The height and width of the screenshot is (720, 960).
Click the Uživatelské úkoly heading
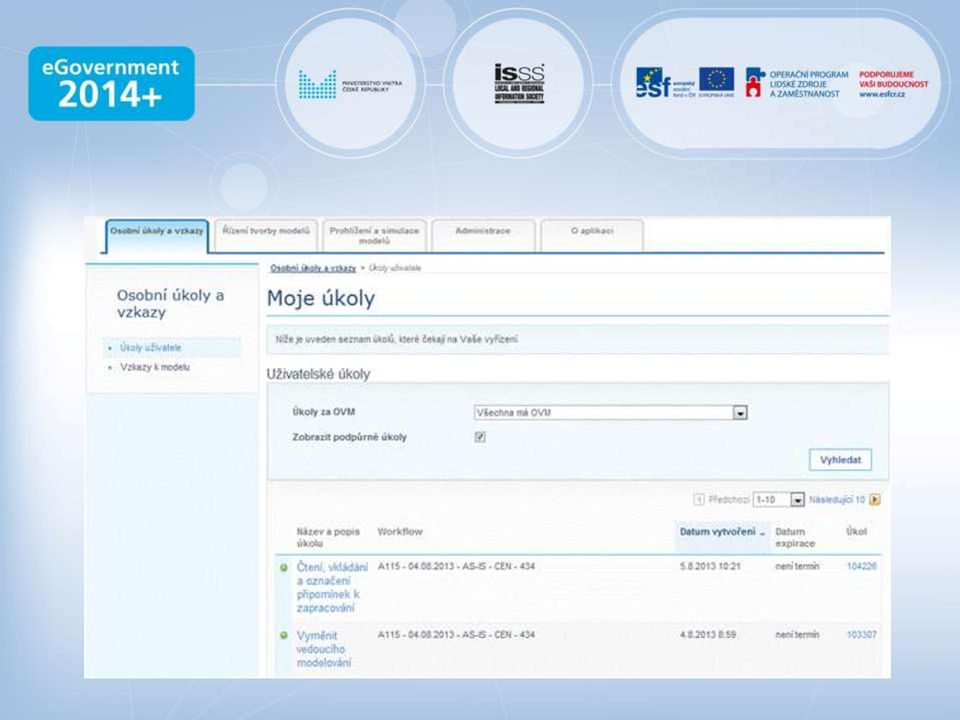pos(318,374)
